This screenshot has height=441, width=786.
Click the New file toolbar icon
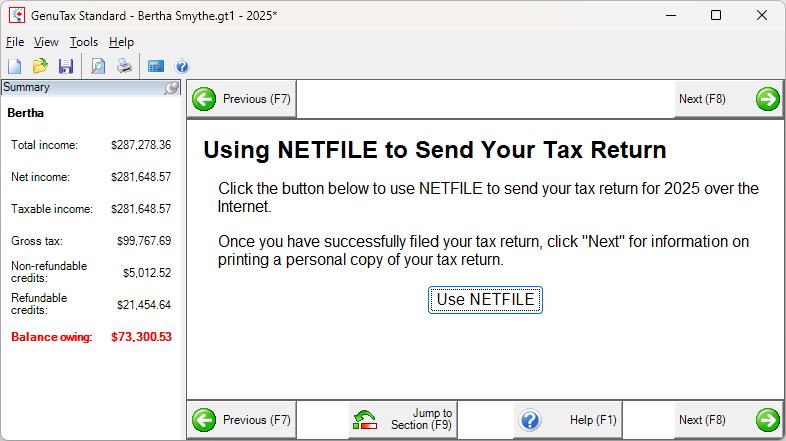pos(15,66)
